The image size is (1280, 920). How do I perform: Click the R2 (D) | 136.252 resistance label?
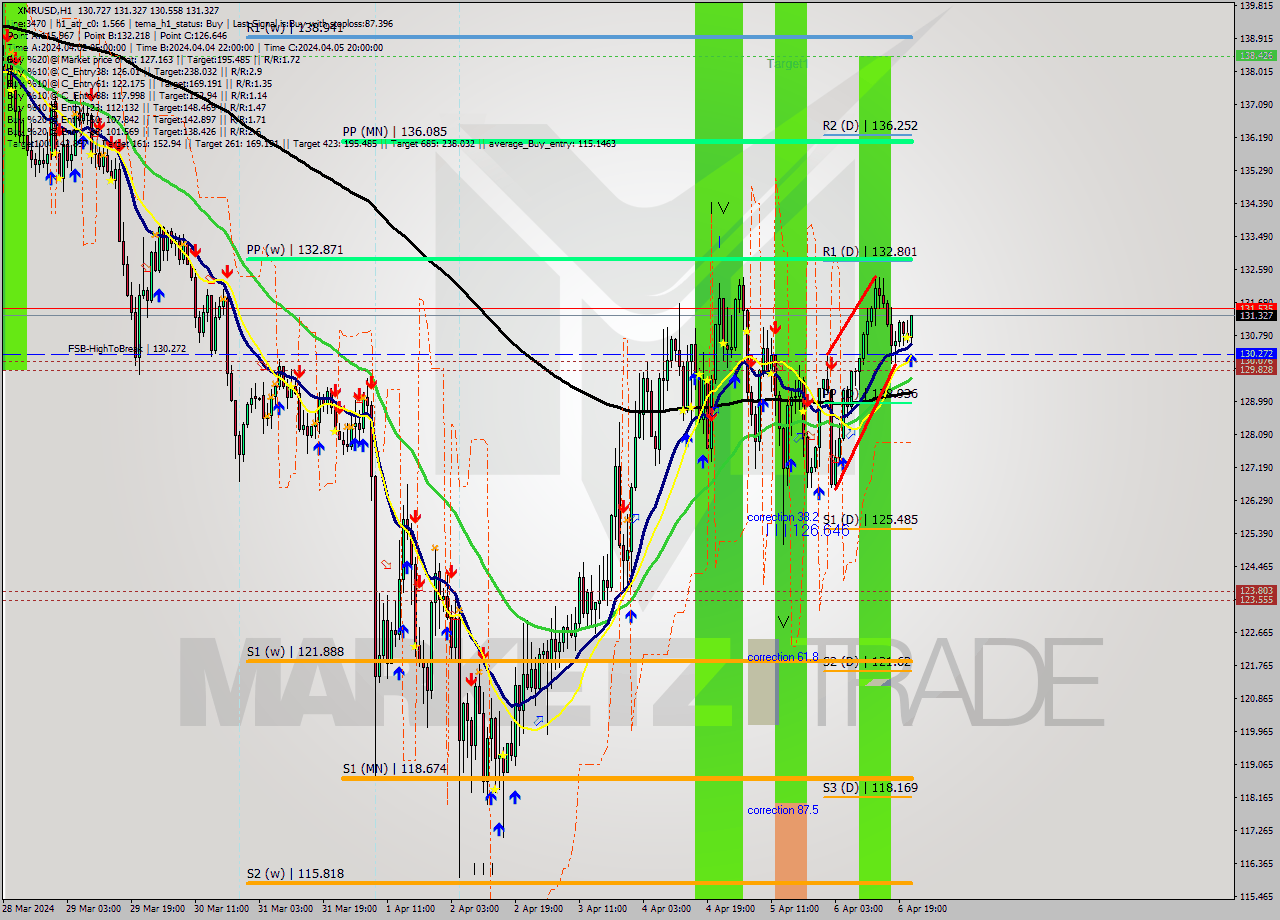pyautogui.click(x=870, y=126)
